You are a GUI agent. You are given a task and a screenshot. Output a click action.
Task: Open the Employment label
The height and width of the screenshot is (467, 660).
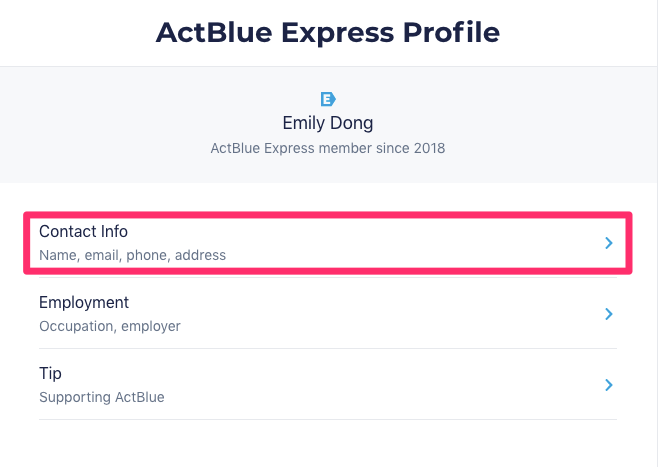[84, 302]
